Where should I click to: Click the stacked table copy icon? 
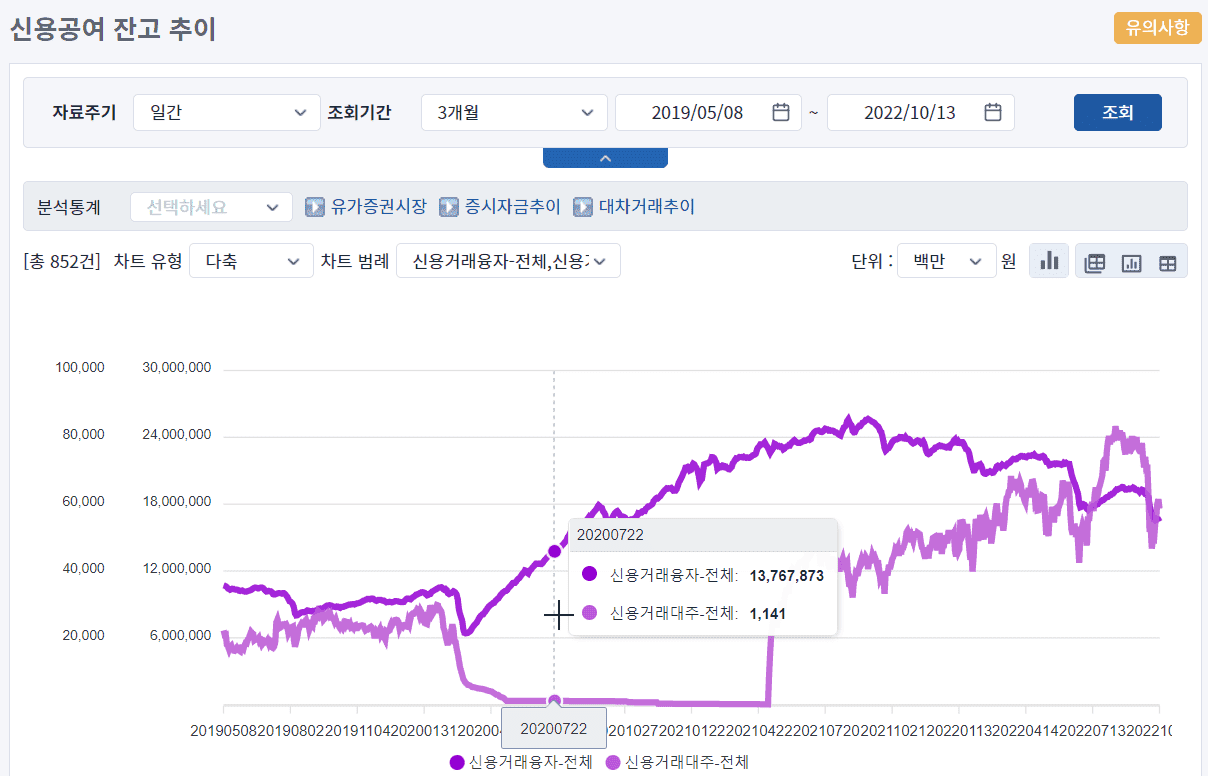point(1095,263)
